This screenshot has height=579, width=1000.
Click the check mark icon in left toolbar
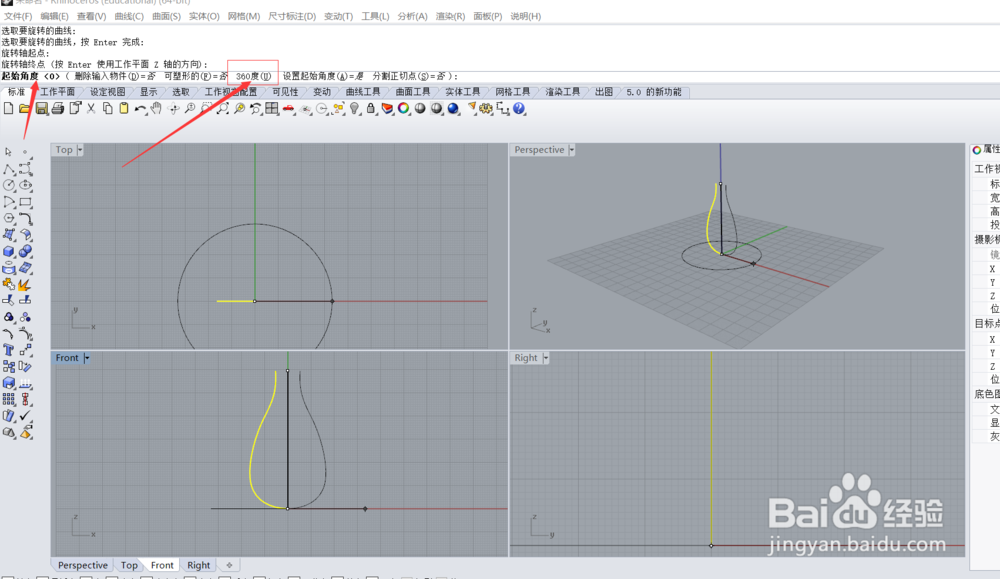tap(26, 416)
